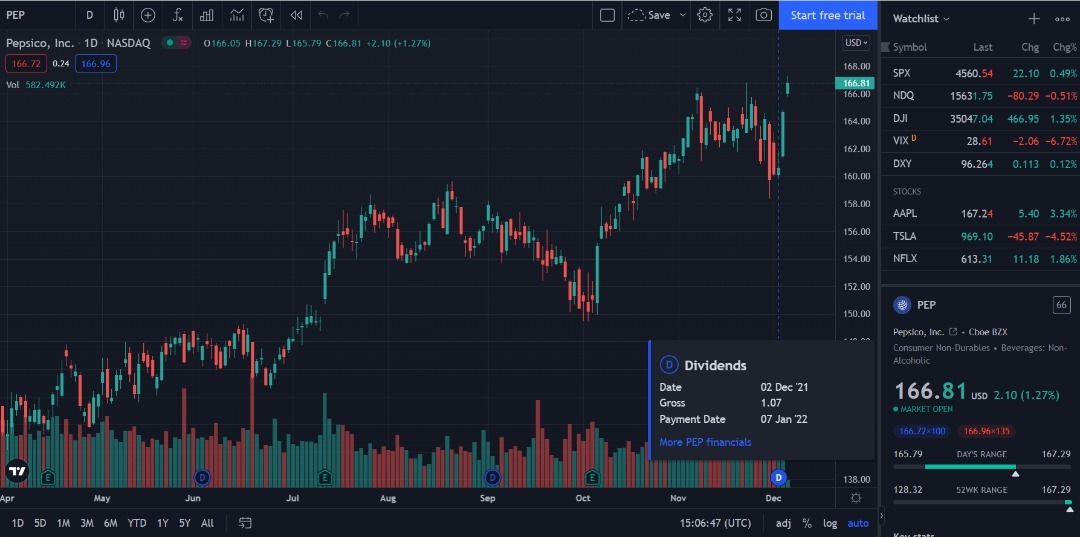Image resolution: width=1080 pixels, height=537 pixels.
Task: Click the Redo arrow in the toolbar
Action: click(x=344, y=15)
